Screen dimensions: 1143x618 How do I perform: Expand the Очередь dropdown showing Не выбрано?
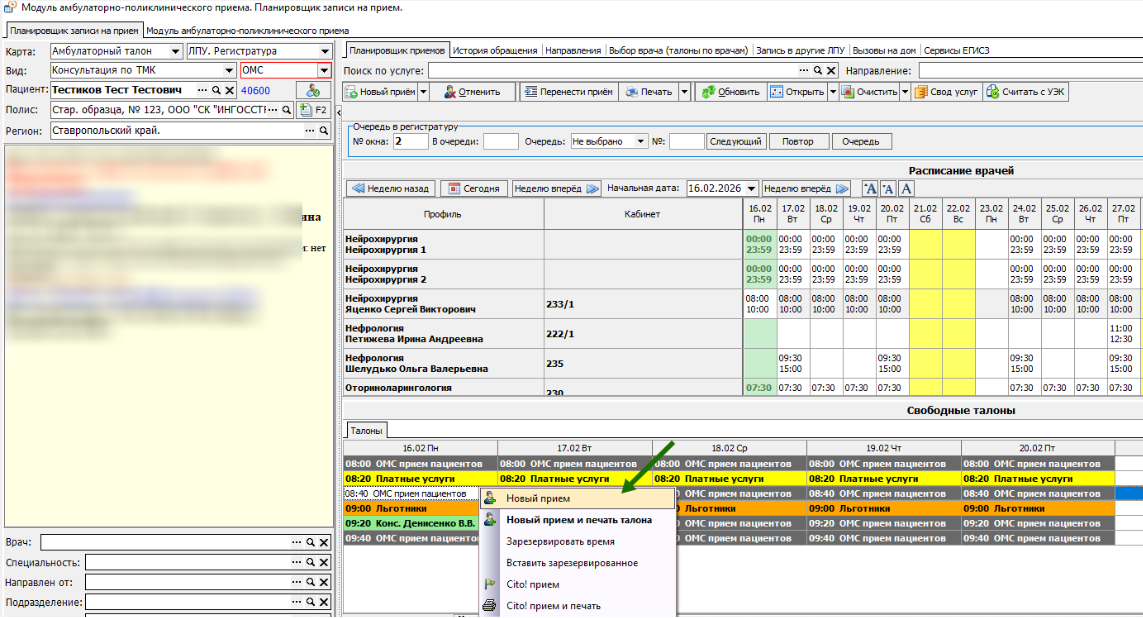click(x=641, y=142)
